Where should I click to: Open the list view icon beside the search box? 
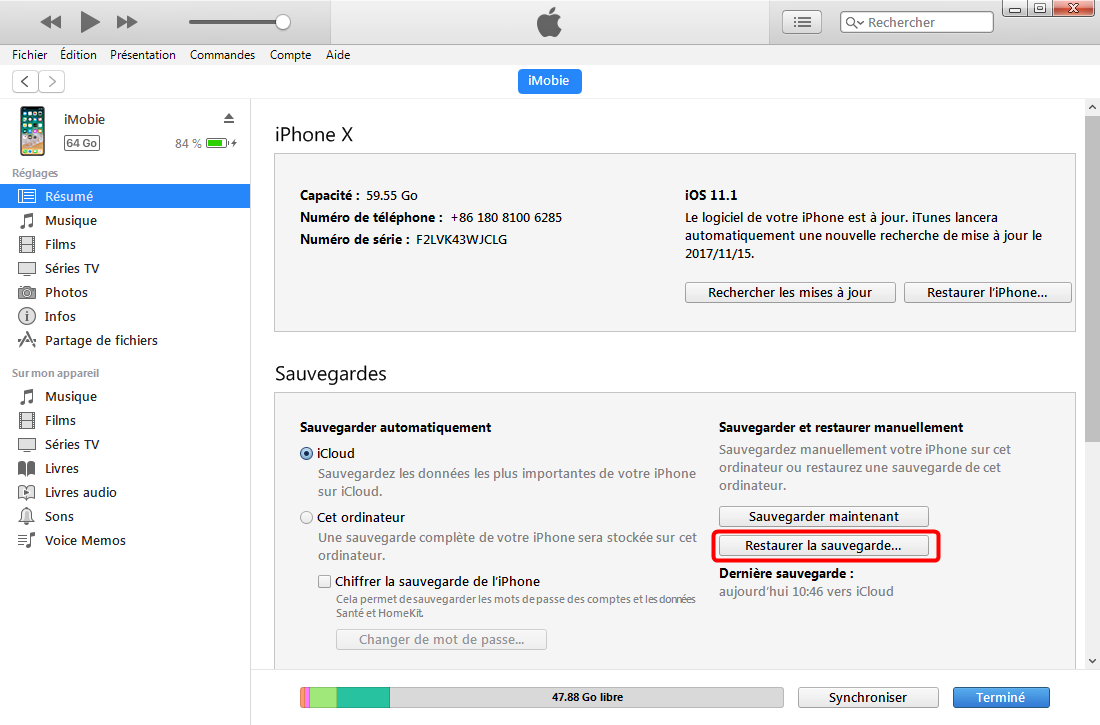[x=801, y=22]
